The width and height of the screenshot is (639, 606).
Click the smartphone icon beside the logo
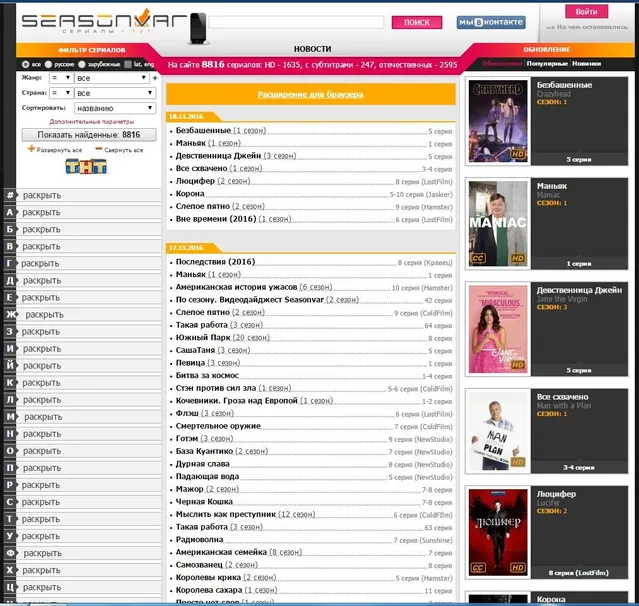click(197, 24)
